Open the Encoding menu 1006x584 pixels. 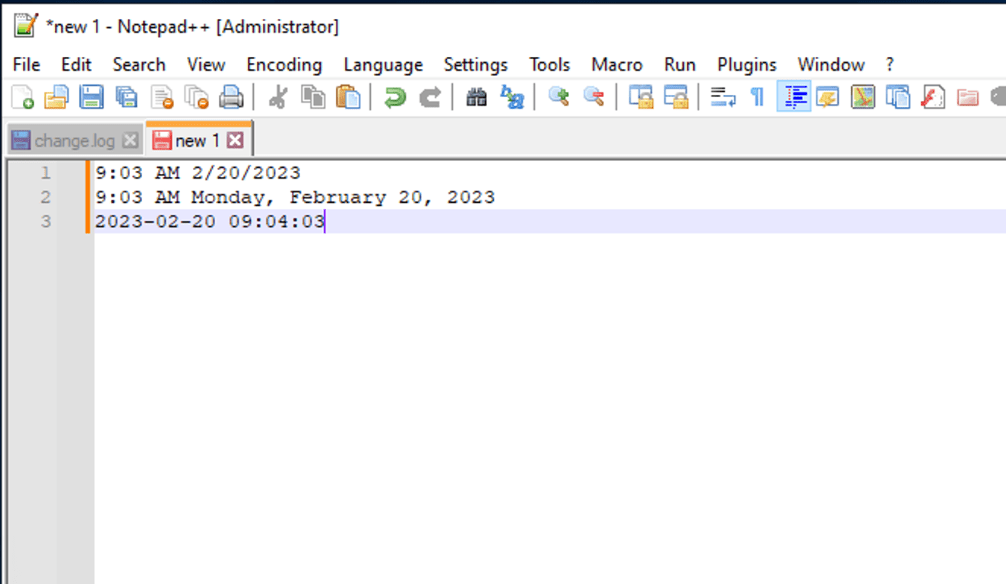pyautogui.click(x=284, y=64)
